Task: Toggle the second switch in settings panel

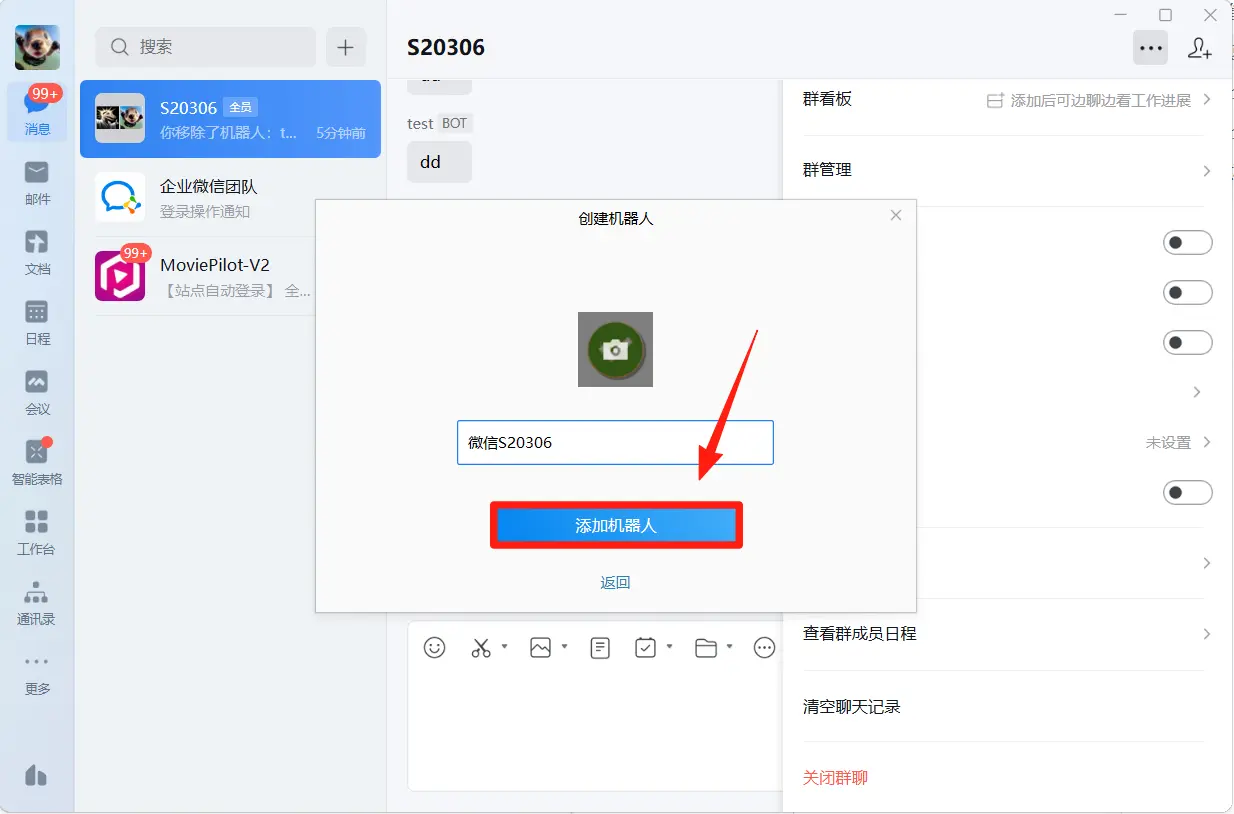Action: click(x=1187, y=293)
